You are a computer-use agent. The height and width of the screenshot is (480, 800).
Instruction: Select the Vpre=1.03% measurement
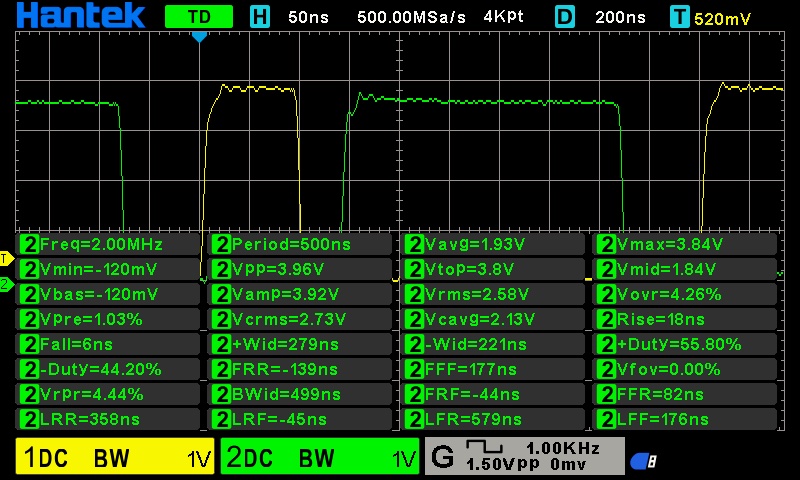pyautogui.click(x=108, y=319)
